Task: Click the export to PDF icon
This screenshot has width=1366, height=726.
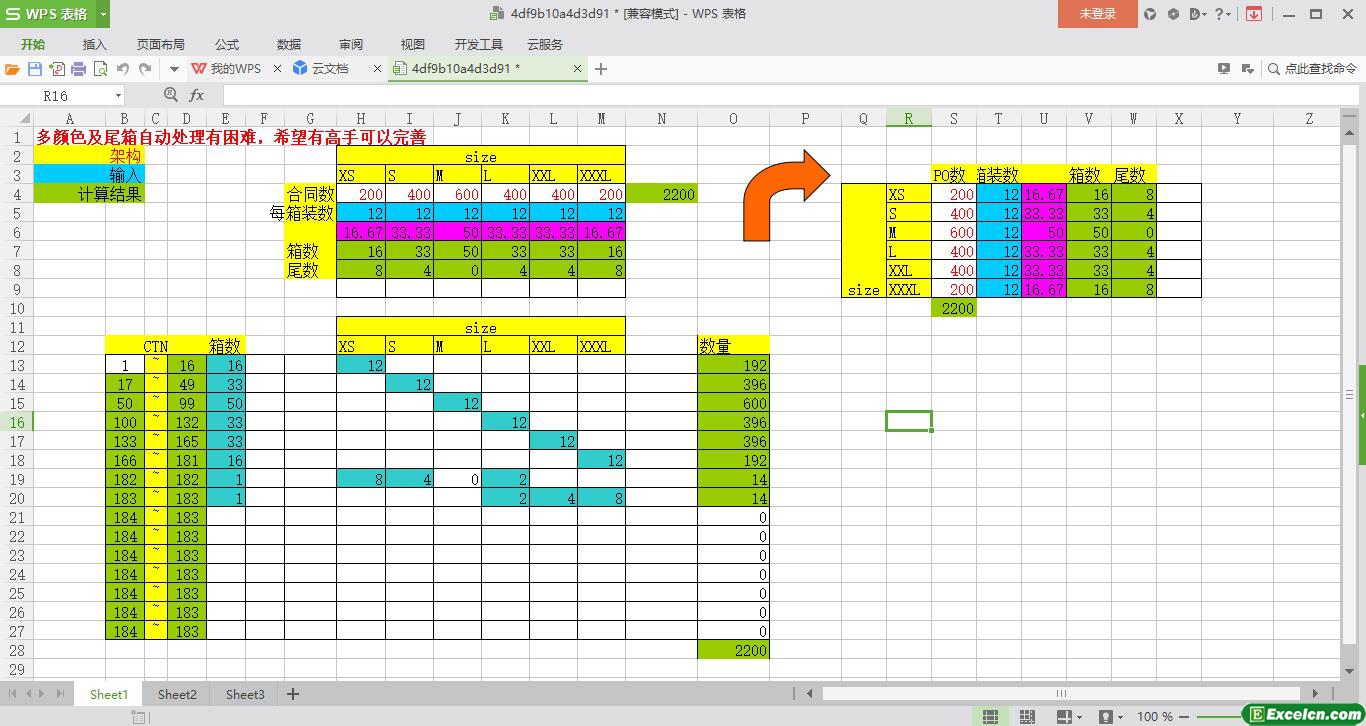Action: coord(57,69)
